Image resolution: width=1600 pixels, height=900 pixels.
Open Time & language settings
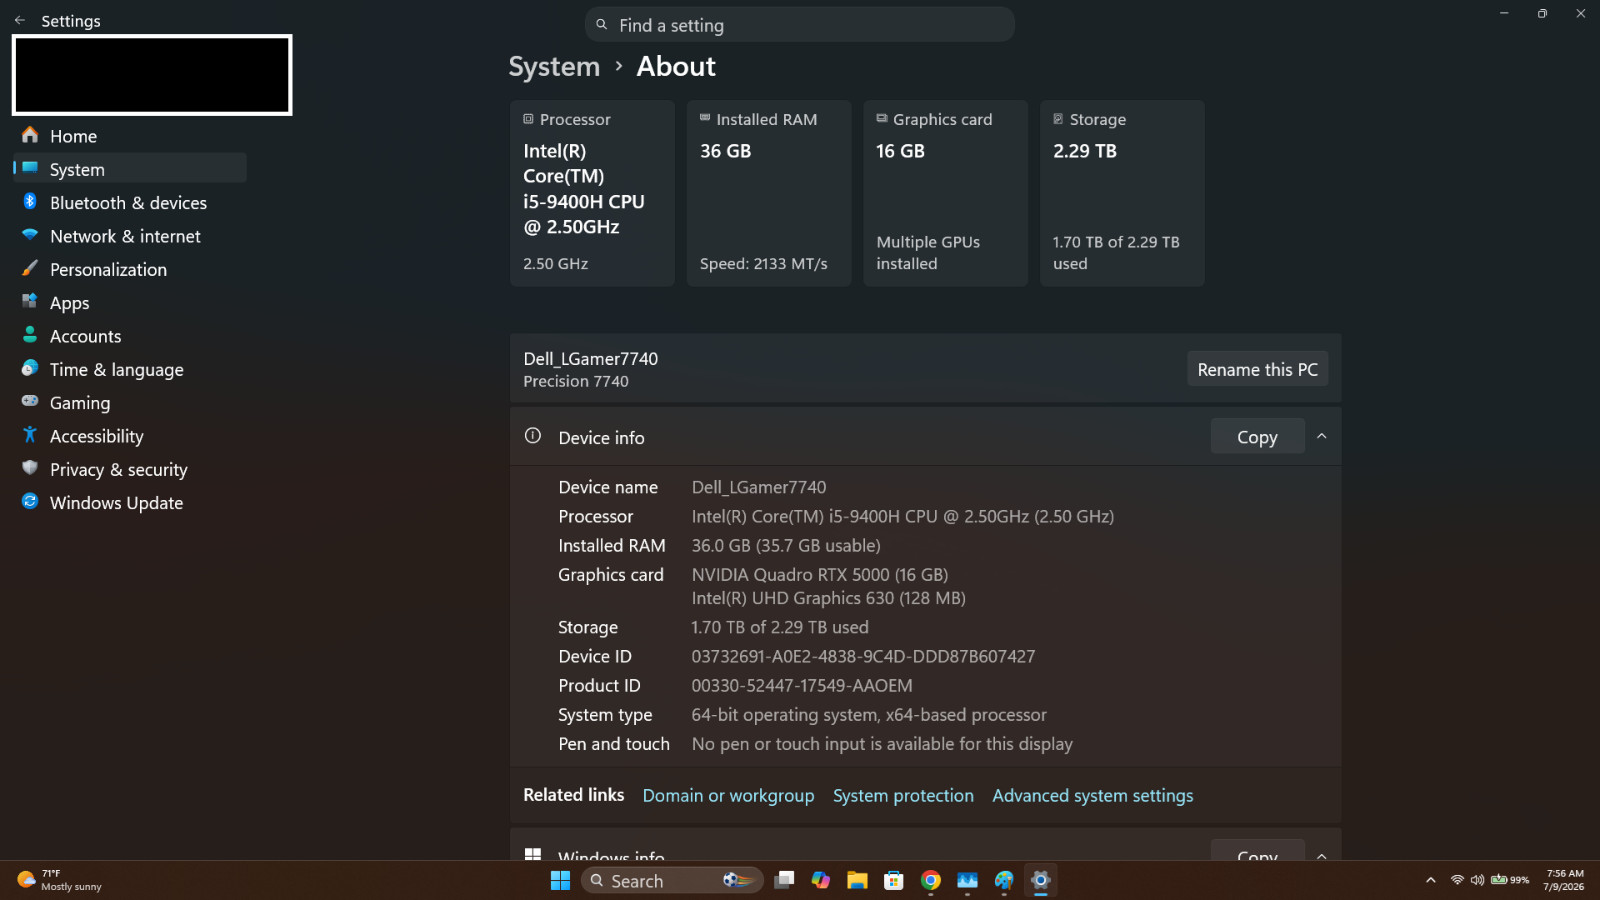click(x=130, y=369)
